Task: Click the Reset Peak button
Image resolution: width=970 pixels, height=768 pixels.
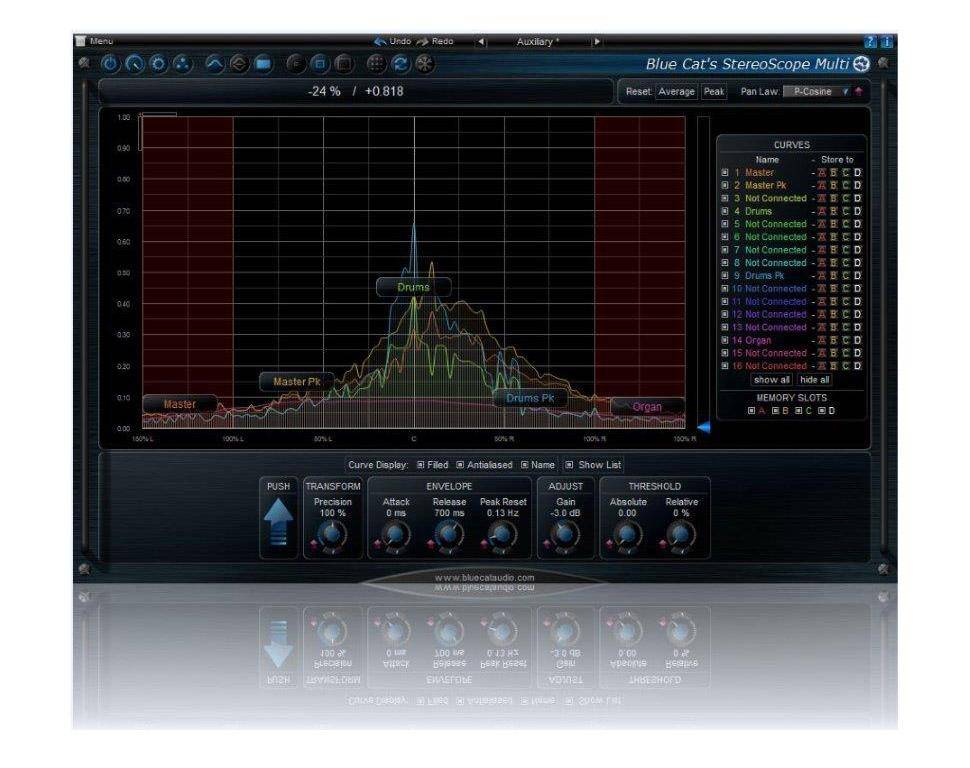Action: tap(713, 91)
